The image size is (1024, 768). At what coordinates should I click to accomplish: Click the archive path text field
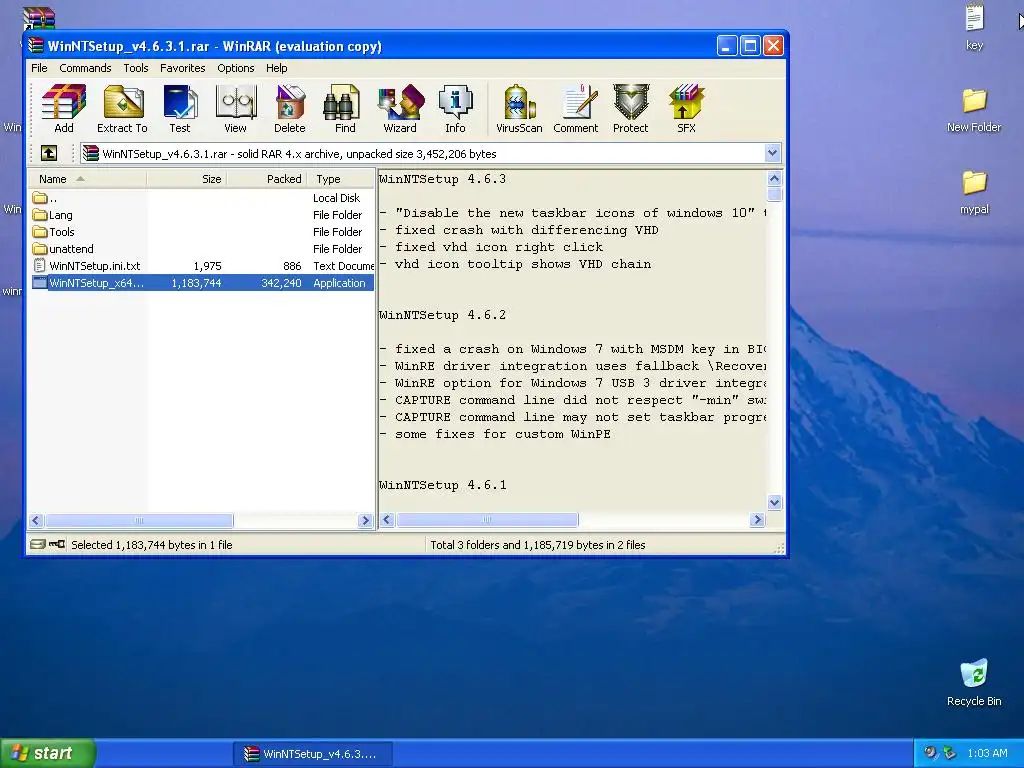423,153
